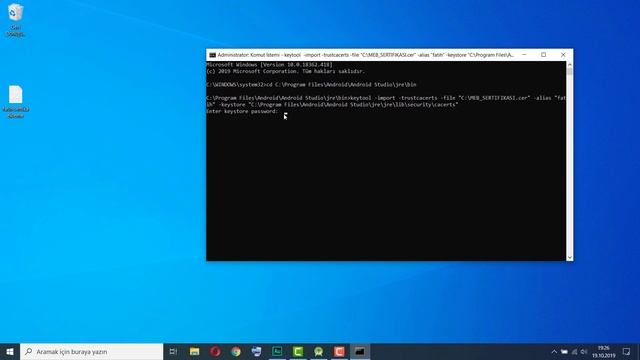This screenshot has height=360, width=640.
Task: Open the Windows Start menu
Action: click(x=10, y=351)
